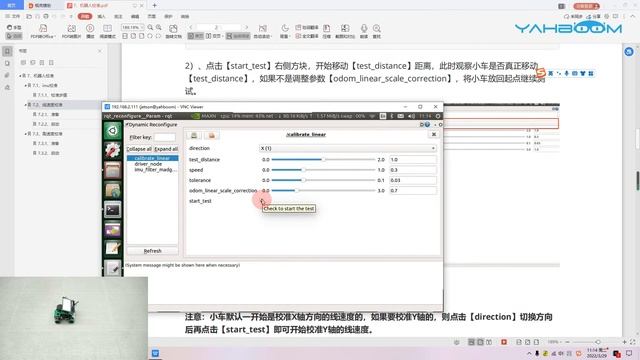Click the Refresh button
This screenshot has width=640, height=360.
coord(152,251)
